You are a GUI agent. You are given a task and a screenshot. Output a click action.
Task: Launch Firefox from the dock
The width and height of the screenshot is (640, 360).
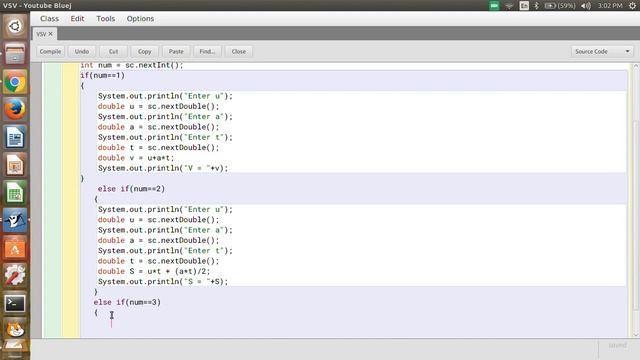tap(15, 109)
